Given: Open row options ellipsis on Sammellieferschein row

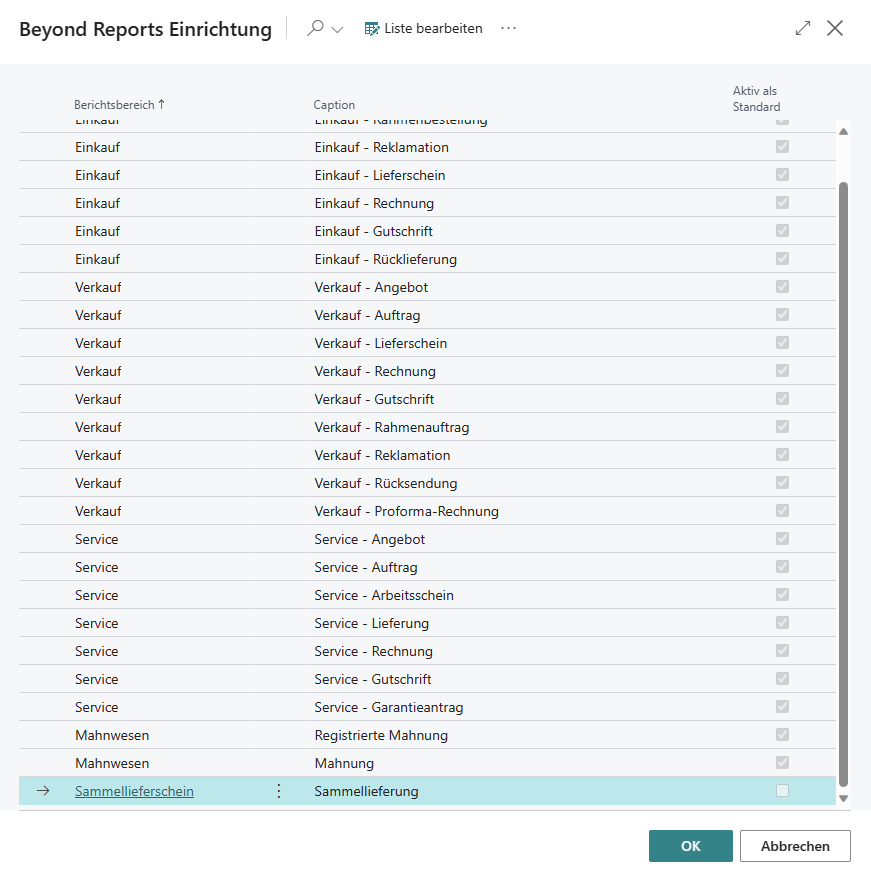Looking at the screenshot, I should click(278, 790).
